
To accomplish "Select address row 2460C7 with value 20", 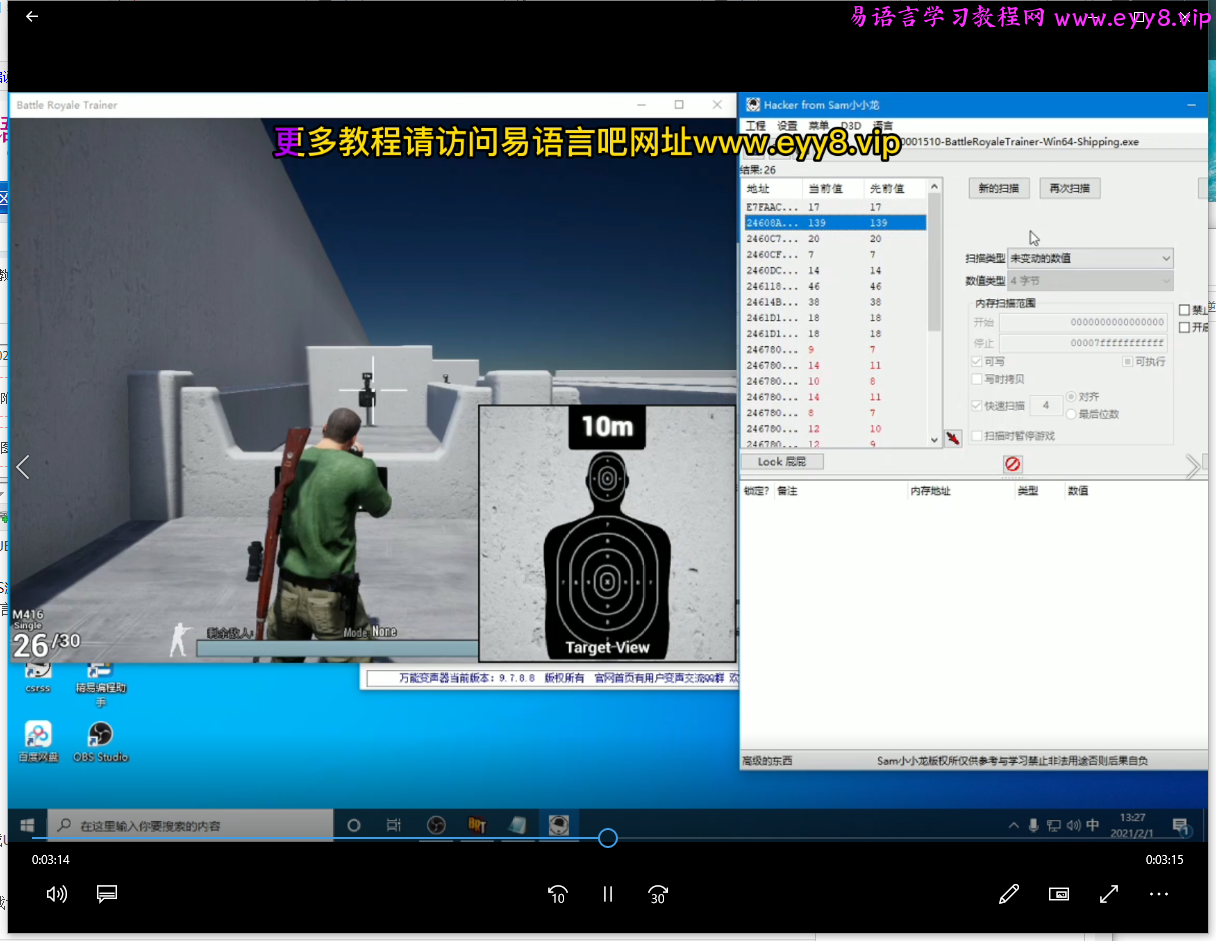I will [x=835, y=239].
